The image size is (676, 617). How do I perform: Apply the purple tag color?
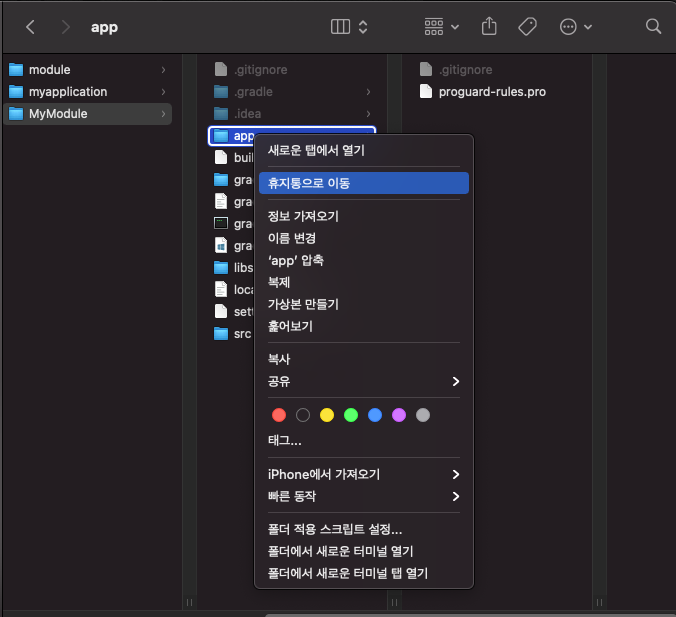pos(399,415)
